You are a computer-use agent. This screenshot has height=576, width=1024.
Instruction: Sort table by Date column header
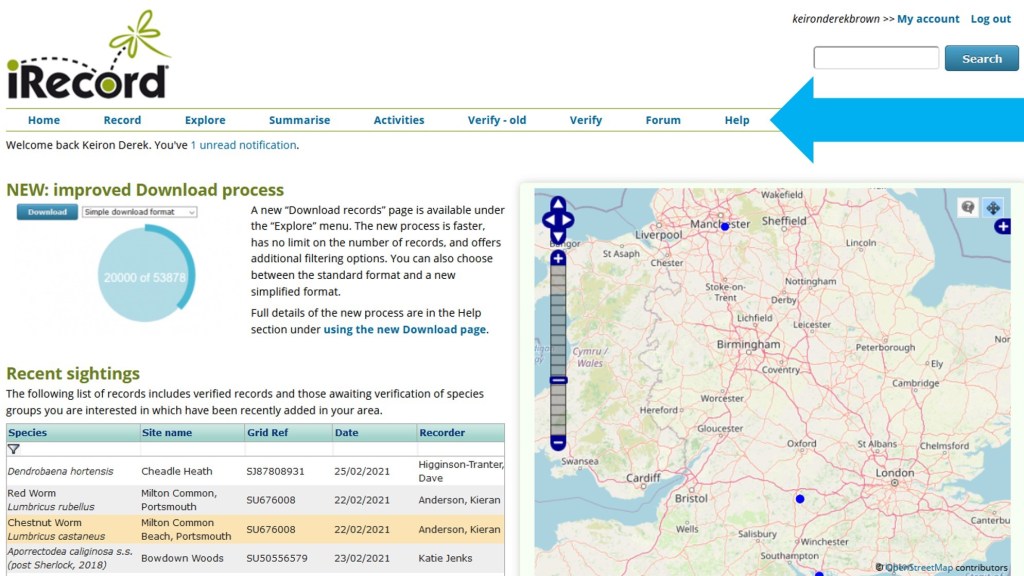tap(346, 433)
